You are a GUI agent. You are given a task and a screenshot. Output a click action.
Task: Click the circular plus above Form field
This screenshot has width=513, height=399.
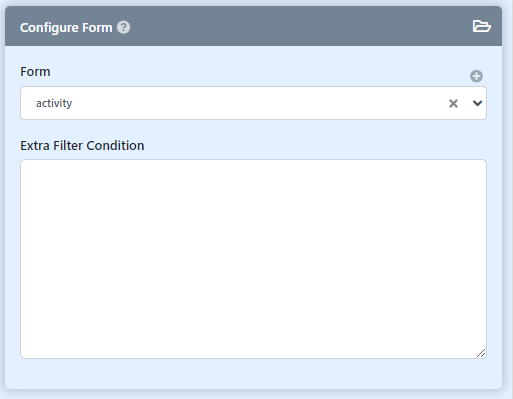(x=476, y=76)
